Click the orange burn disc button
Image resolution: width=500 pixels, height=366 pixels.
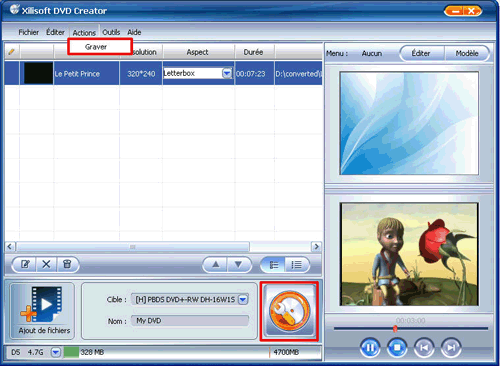coord(289,311)
